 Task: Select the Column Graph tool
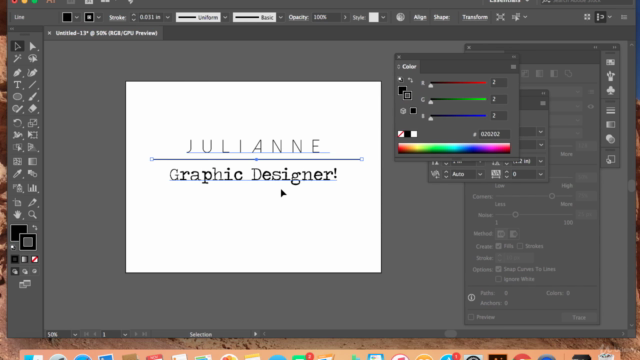point(33,188)
